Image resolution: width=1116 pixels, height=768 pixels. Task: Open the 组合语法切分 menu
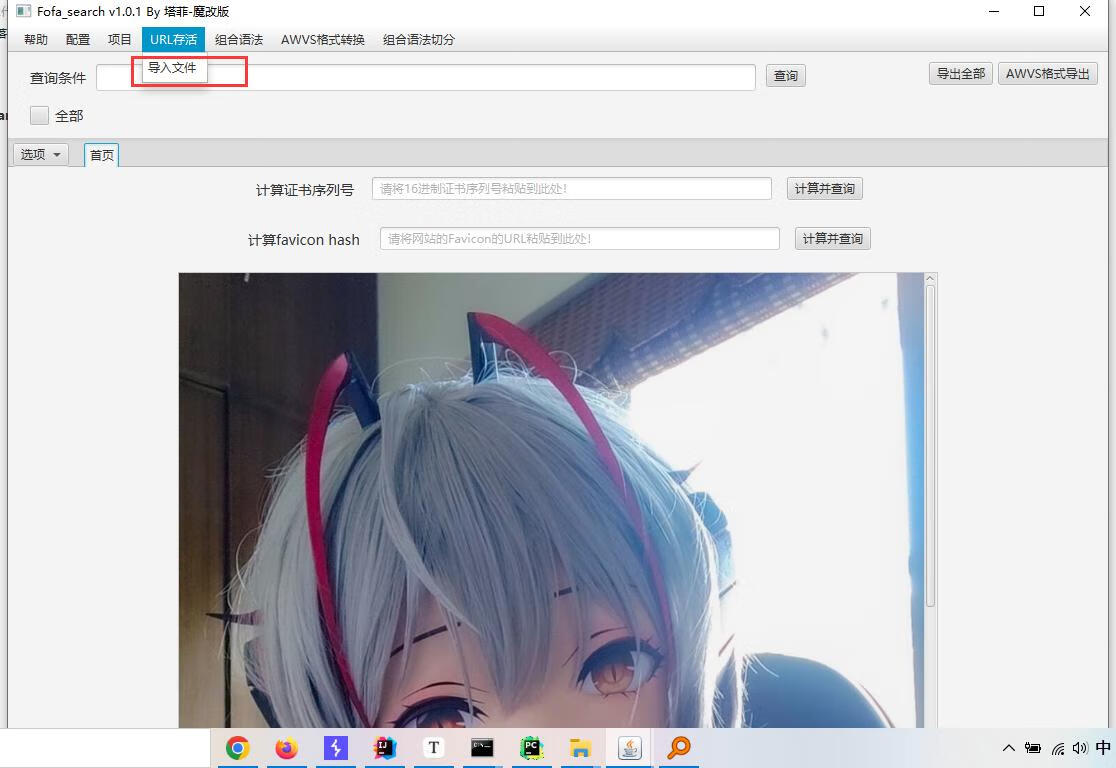[x=418, y=40]
